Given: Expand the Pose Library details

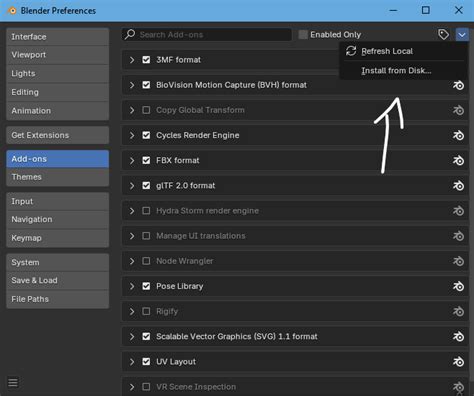Looking at the screenshot, I should click(132, 286).
